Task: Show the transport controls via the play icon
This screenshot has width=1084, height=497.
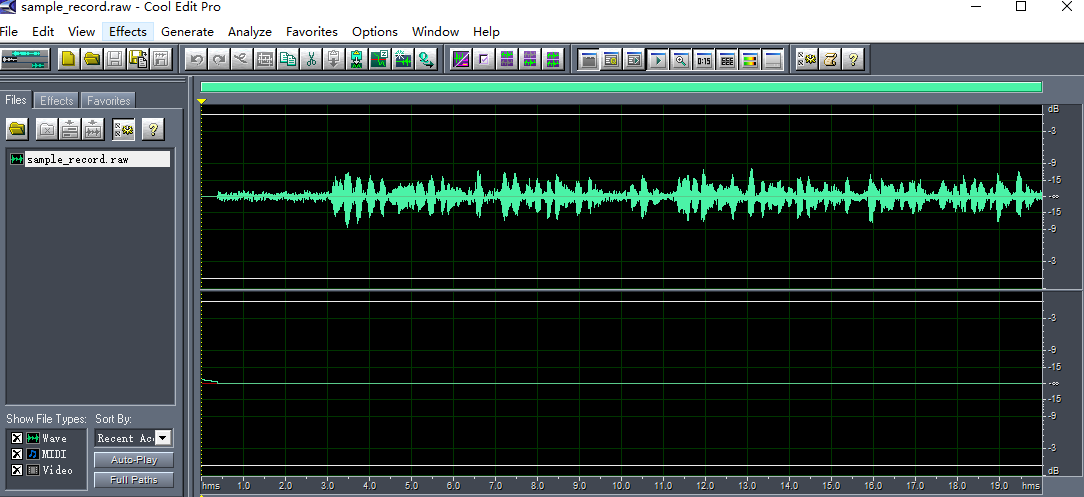Action: [658, 60]
